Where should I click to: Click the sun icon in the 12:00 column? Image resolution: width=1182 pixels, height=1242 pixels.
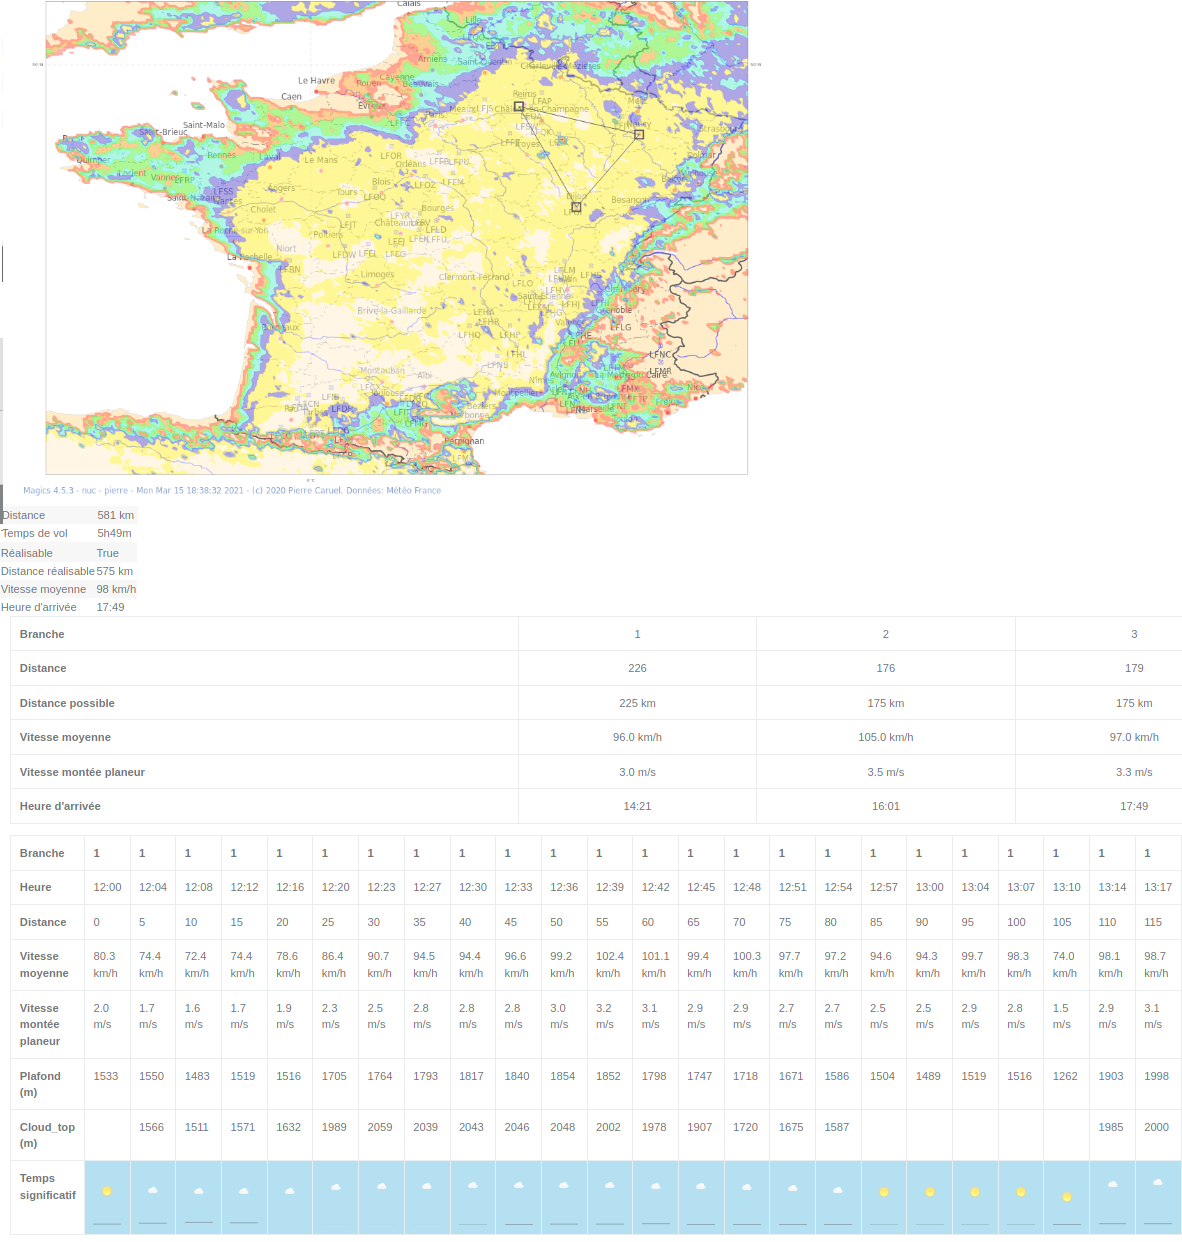coord(107,1191)
